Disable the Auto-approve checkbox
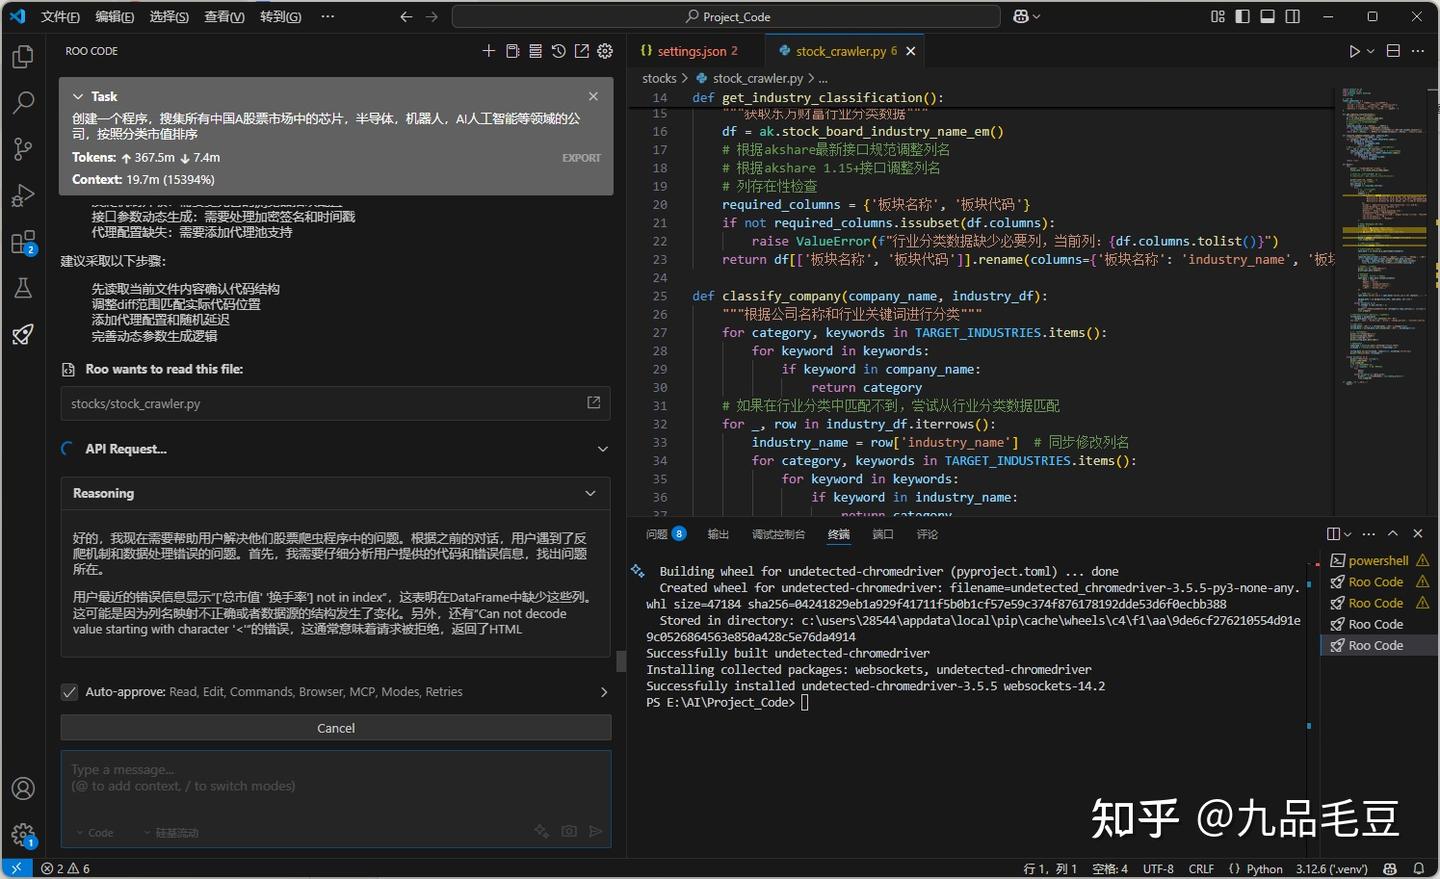 [x=69, y=691]
